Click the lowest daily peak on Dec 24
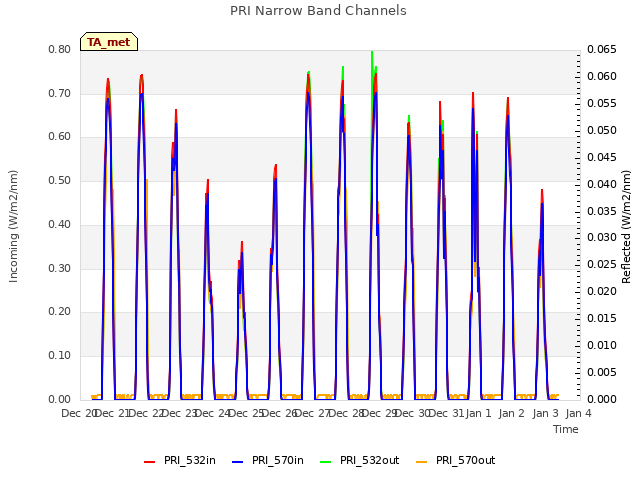 (242, 242)
